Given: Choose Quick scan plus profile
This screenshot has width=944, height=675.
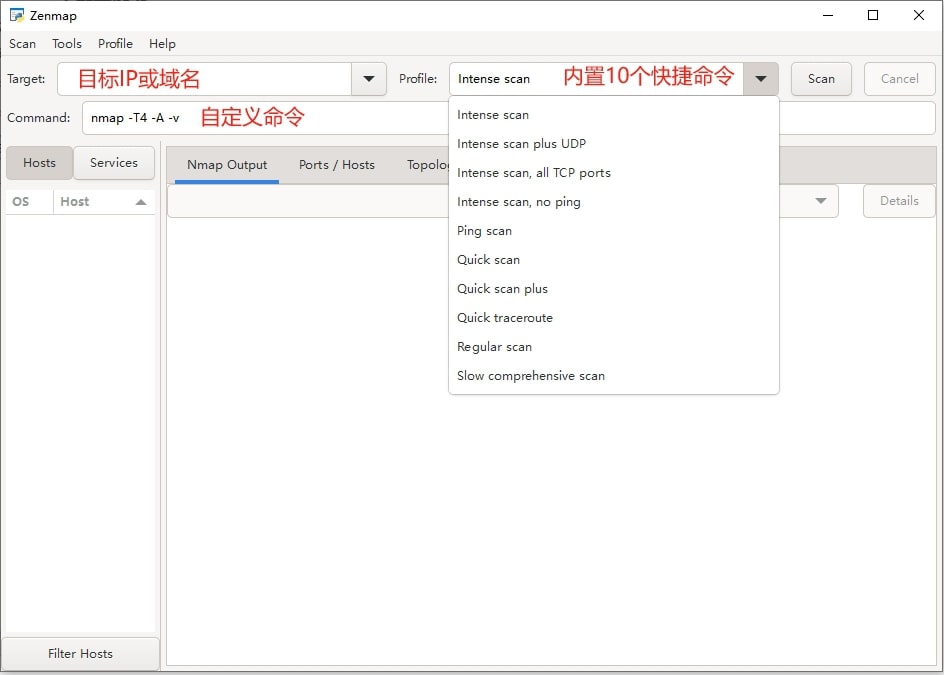Looking at the screenshot, I should pyautogui.click(x=614, y=288).
